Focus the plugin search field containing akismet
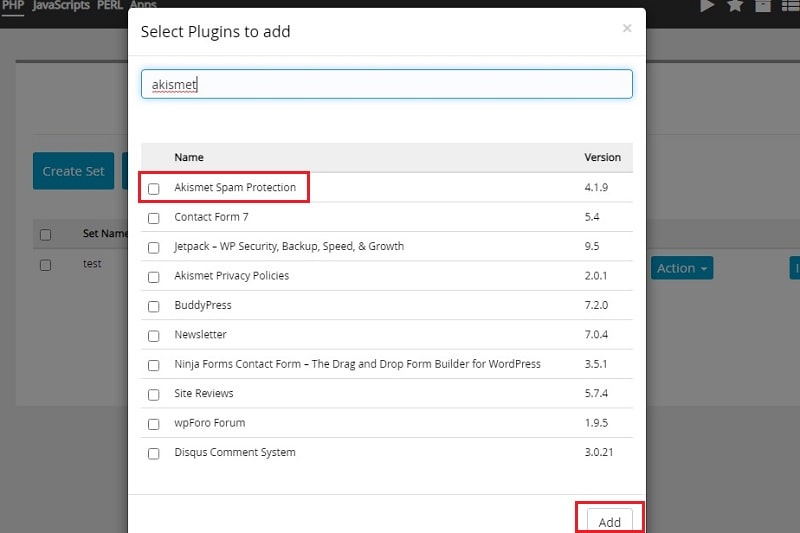This screenshot has height=533, width=800. pyautogui.click(x=387, y=84)
